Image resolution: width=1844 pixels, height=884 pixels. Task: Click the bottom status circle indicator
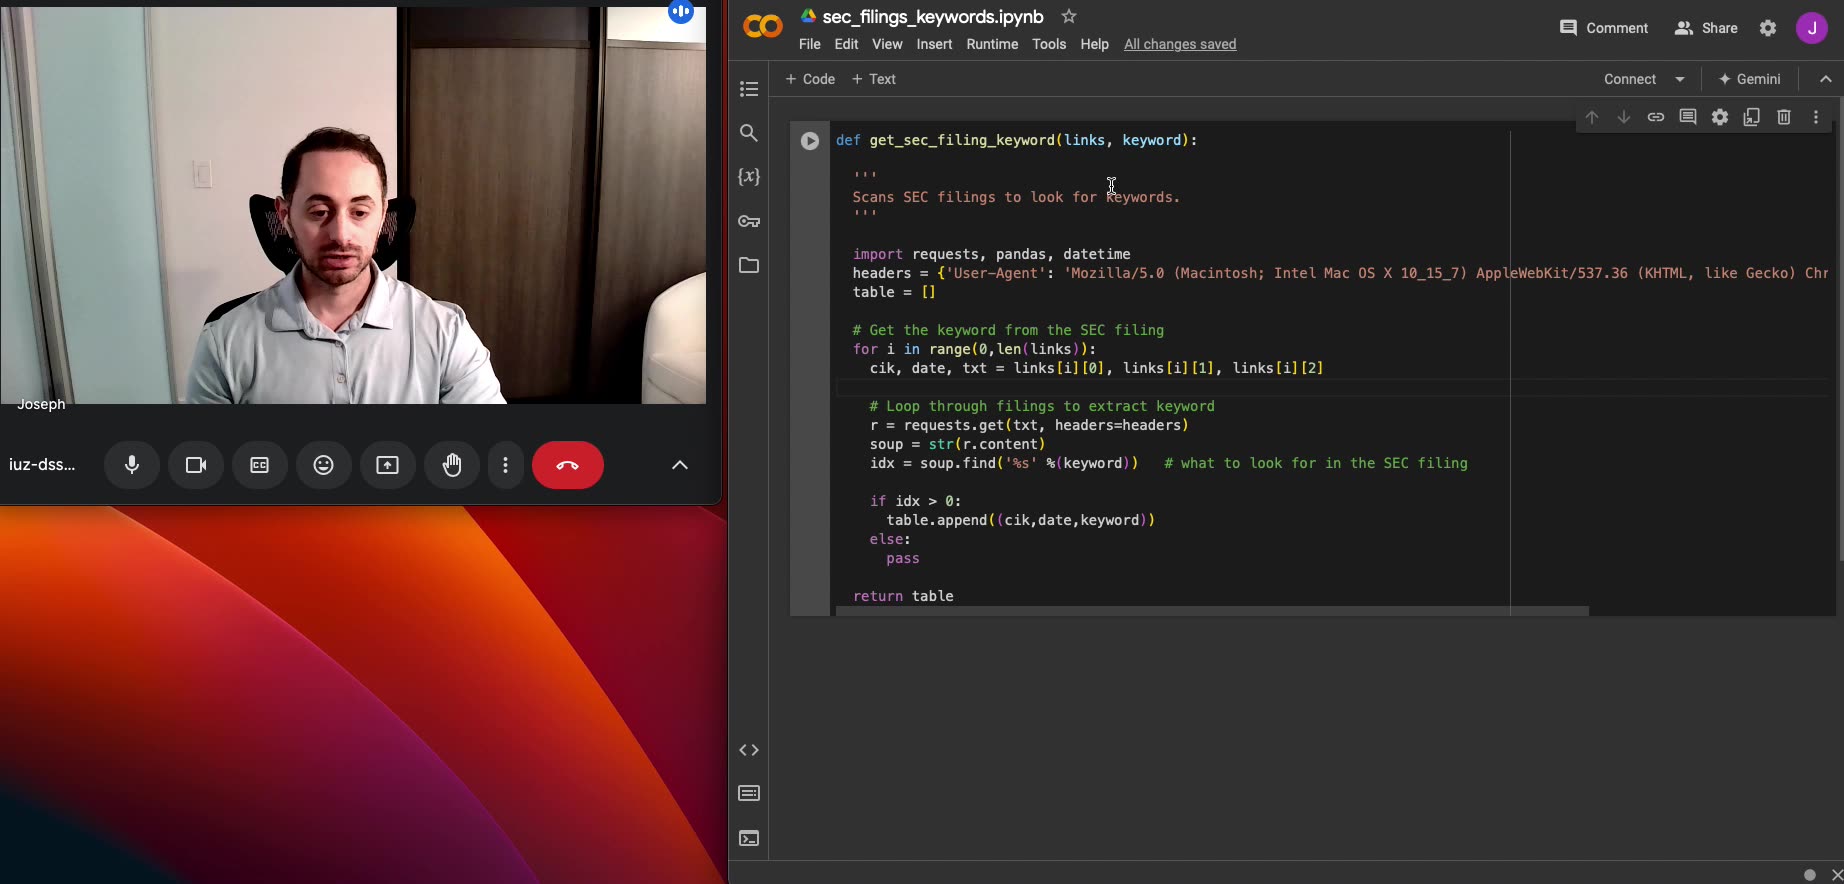click(1809, 875)
